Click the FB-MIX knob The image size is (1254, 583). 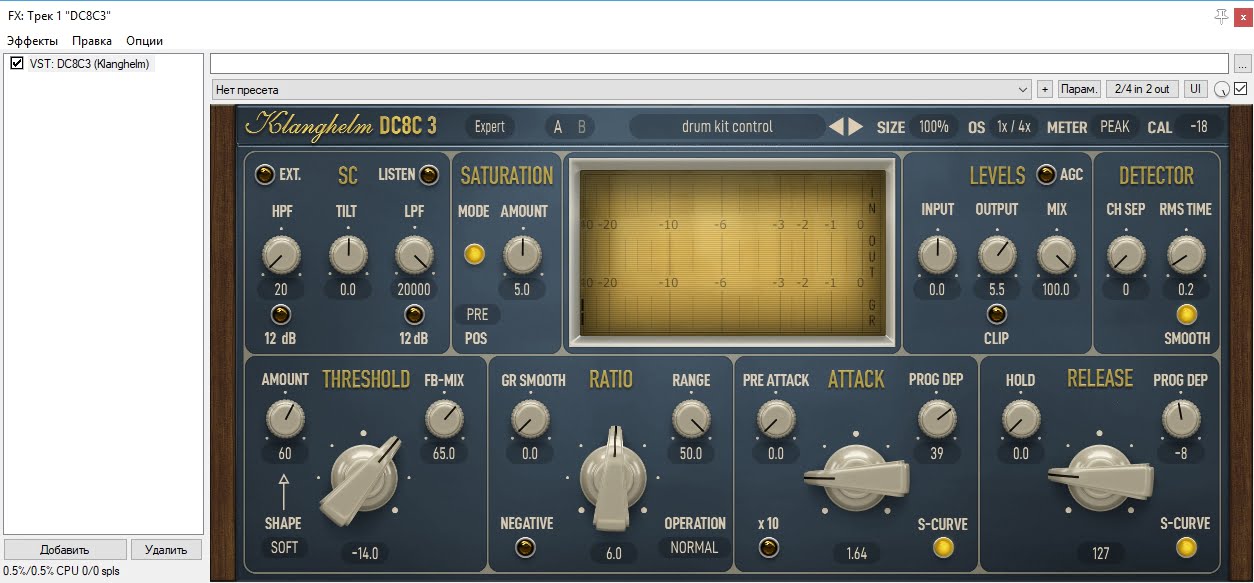444,419
